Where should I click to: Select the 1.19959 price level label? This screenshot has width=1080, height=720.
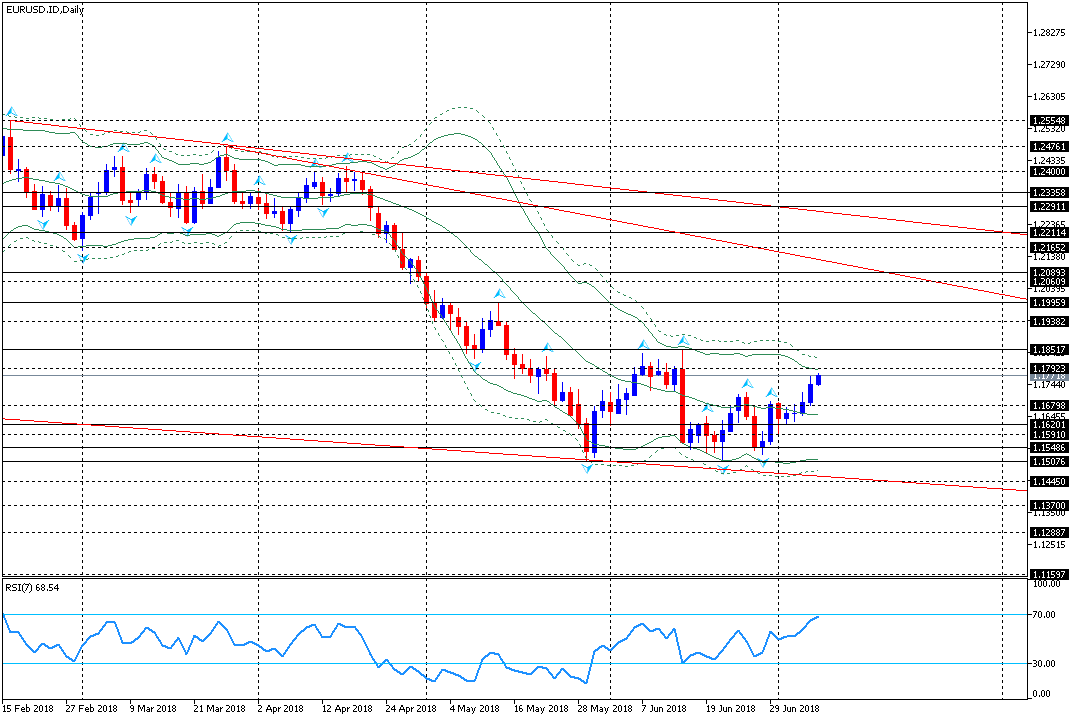(1049, 302)
